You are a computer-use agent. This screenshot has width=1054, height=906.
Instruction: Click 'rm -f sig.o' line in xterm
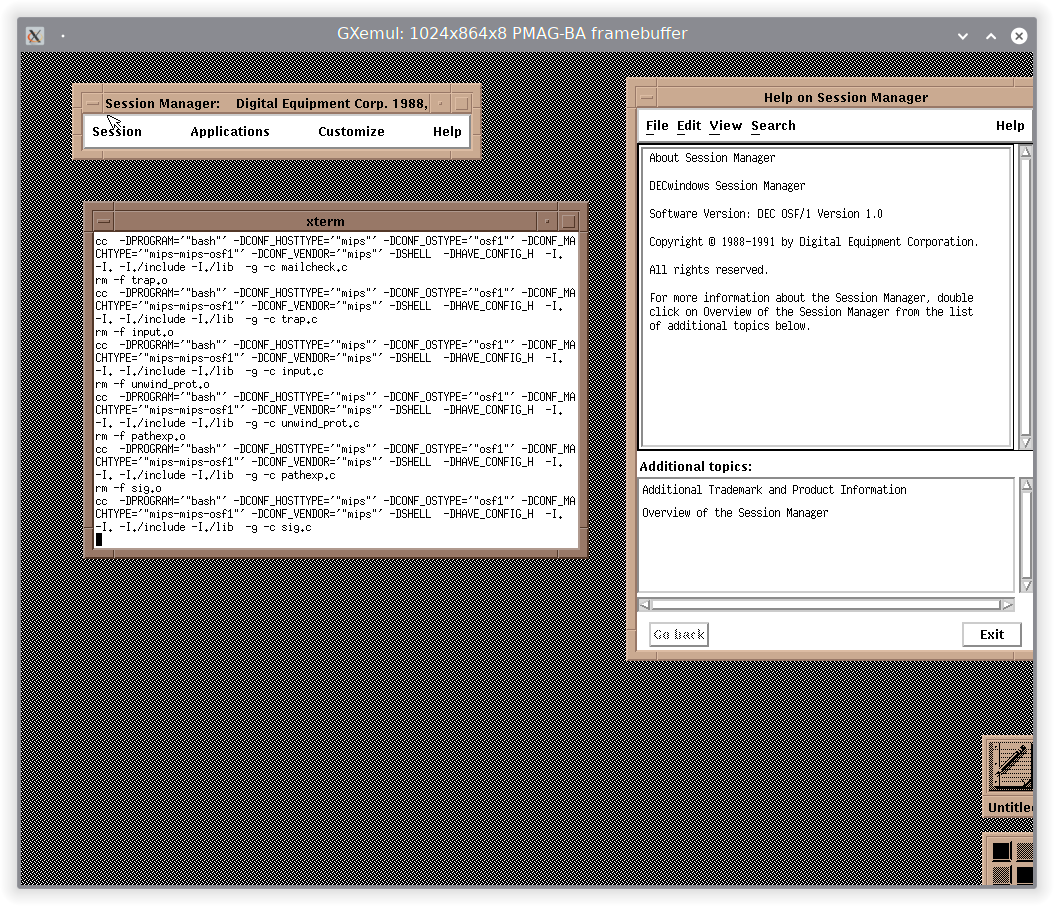pos(128,489)
